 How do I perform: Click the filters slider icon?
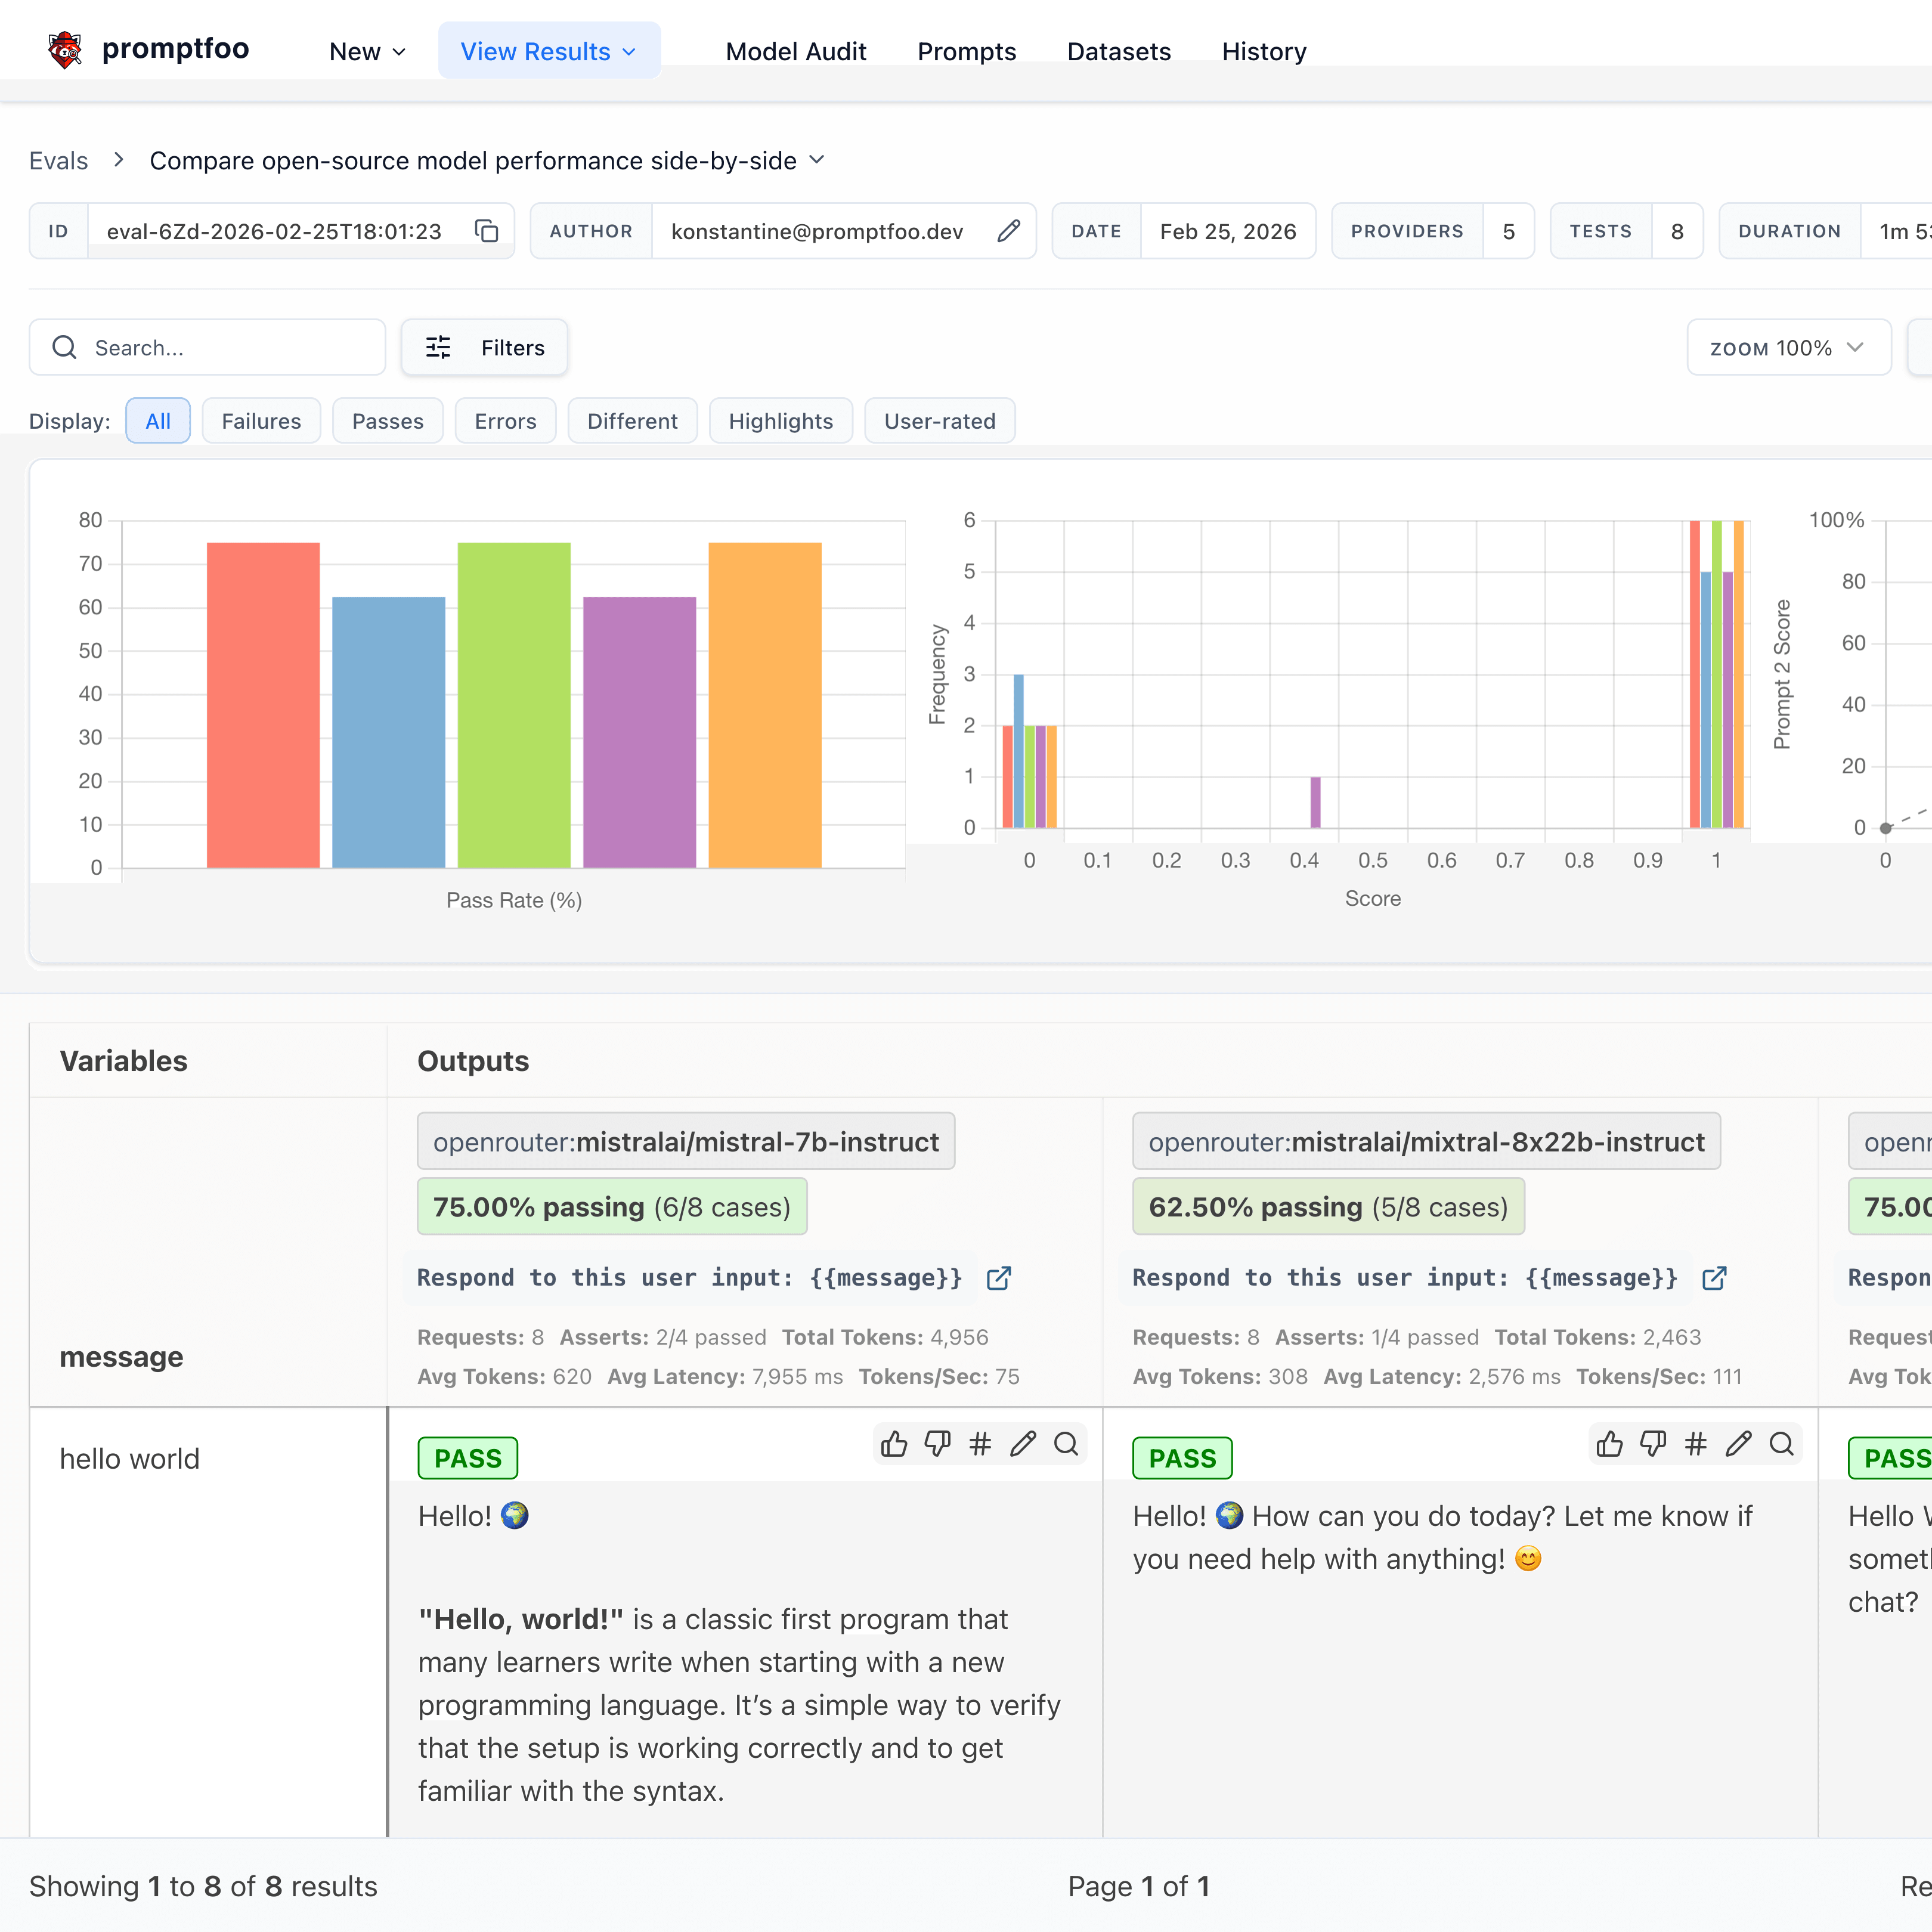pos(438,347)
